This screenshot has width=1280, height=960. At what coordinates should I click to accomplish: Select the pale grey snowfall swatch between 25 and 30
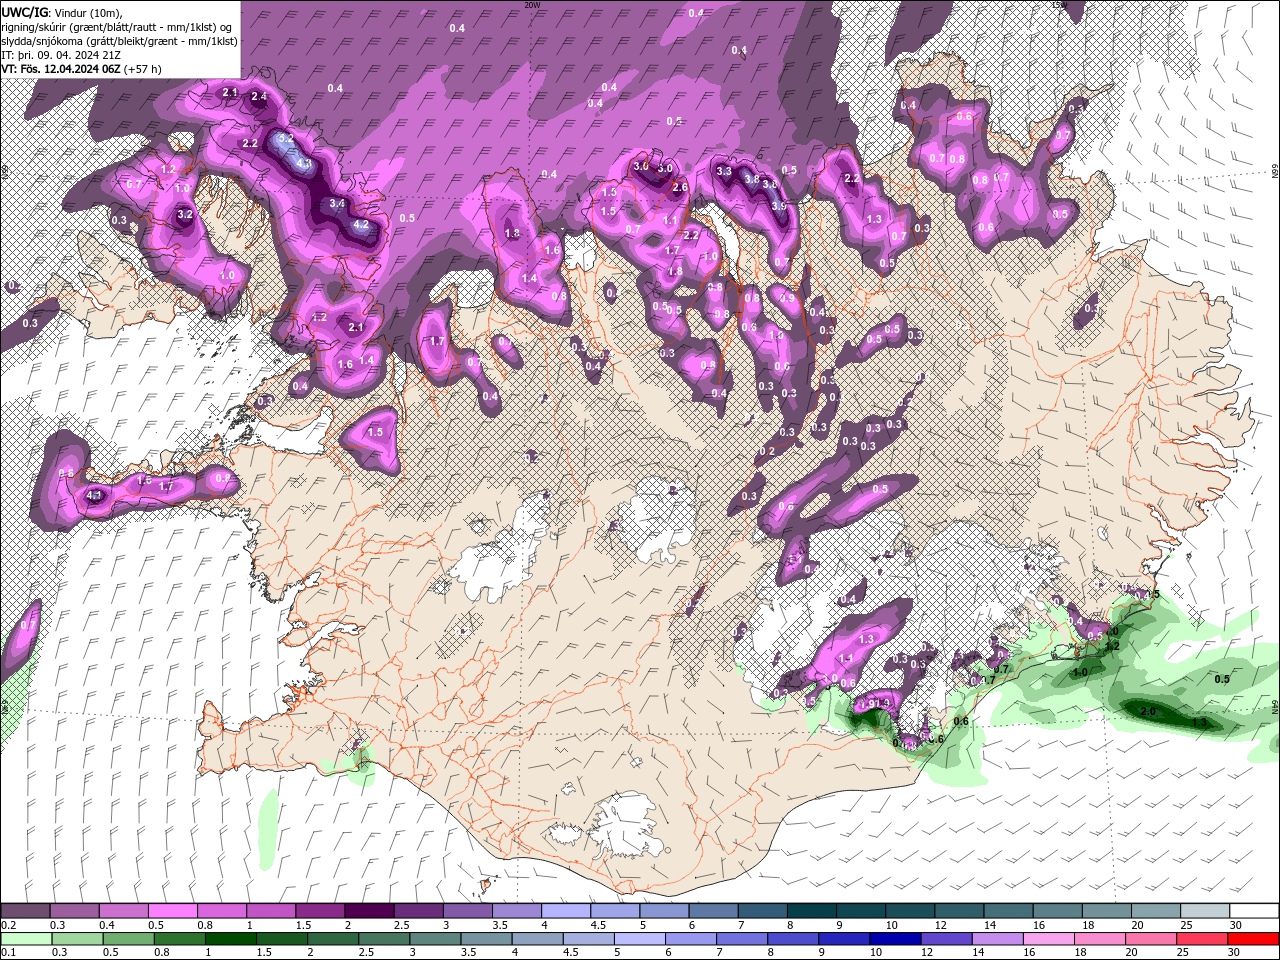click(x=1203, y=911)
